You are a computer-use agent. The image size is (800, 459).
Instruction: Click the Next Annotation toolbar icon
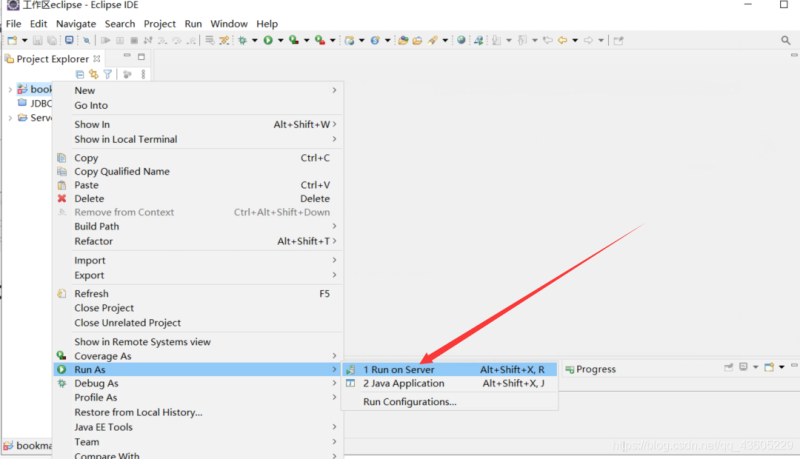click(496, 40)
